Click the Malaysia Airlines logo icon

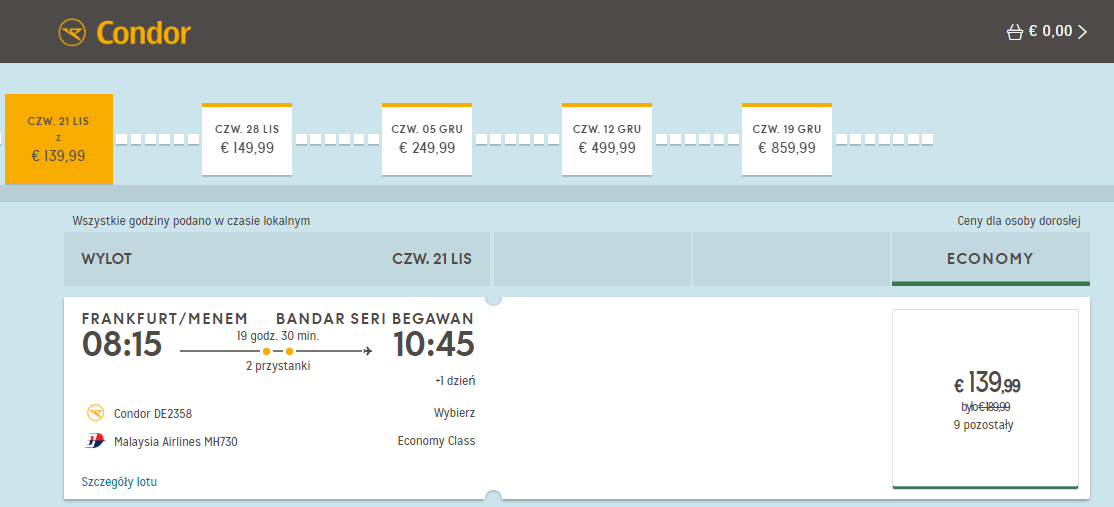tap(95, 441)
